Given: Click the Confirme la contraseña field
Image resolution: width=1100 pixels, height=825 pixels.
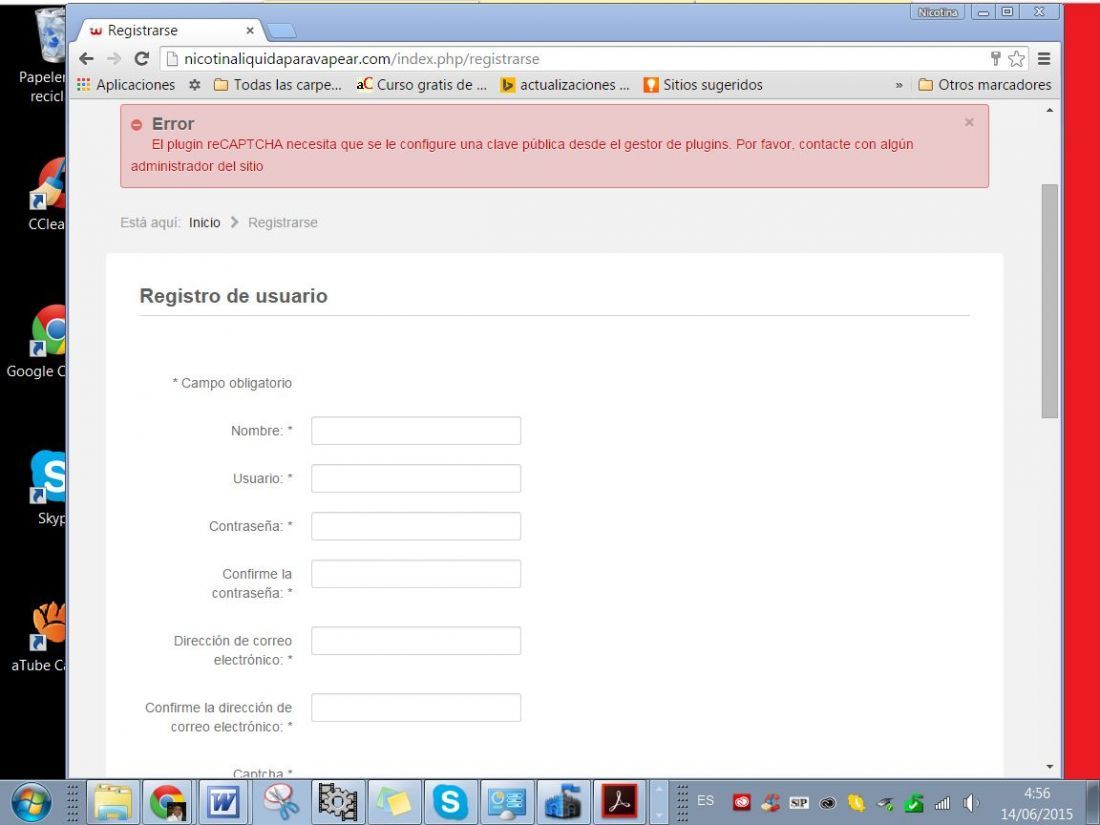Looking at the screenshot, I should (x=416, y=574).
